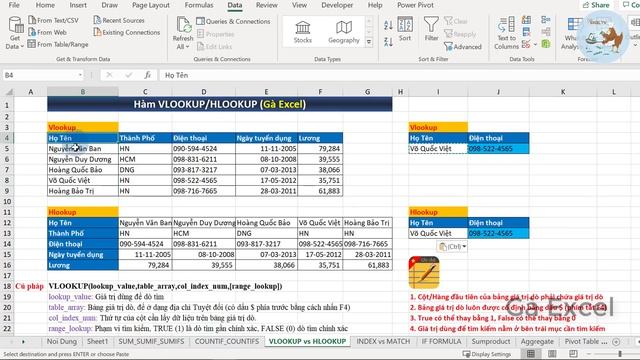
Task: Open the Developer ribbon tab
Action: coord(337,5)
